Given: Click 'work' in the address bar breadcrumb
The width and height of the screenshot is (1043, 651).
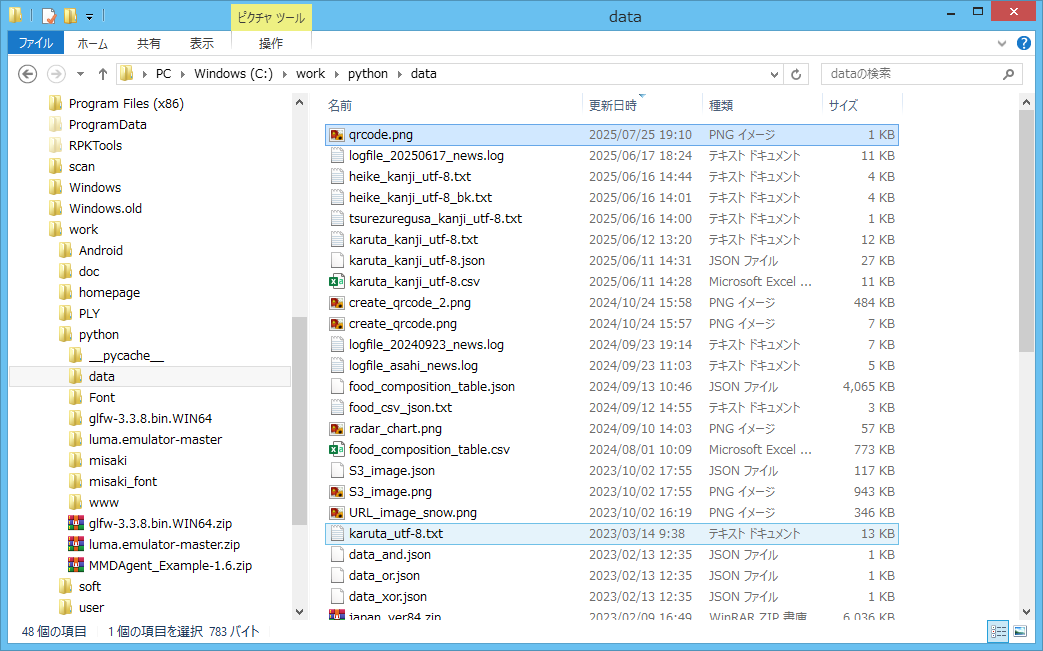Looking at the screenshot, I should (310, 74).
